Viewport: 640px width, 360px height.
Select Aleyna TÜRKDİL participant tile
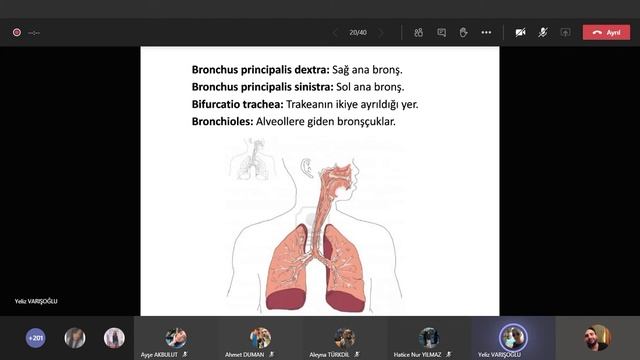point(344,338)
